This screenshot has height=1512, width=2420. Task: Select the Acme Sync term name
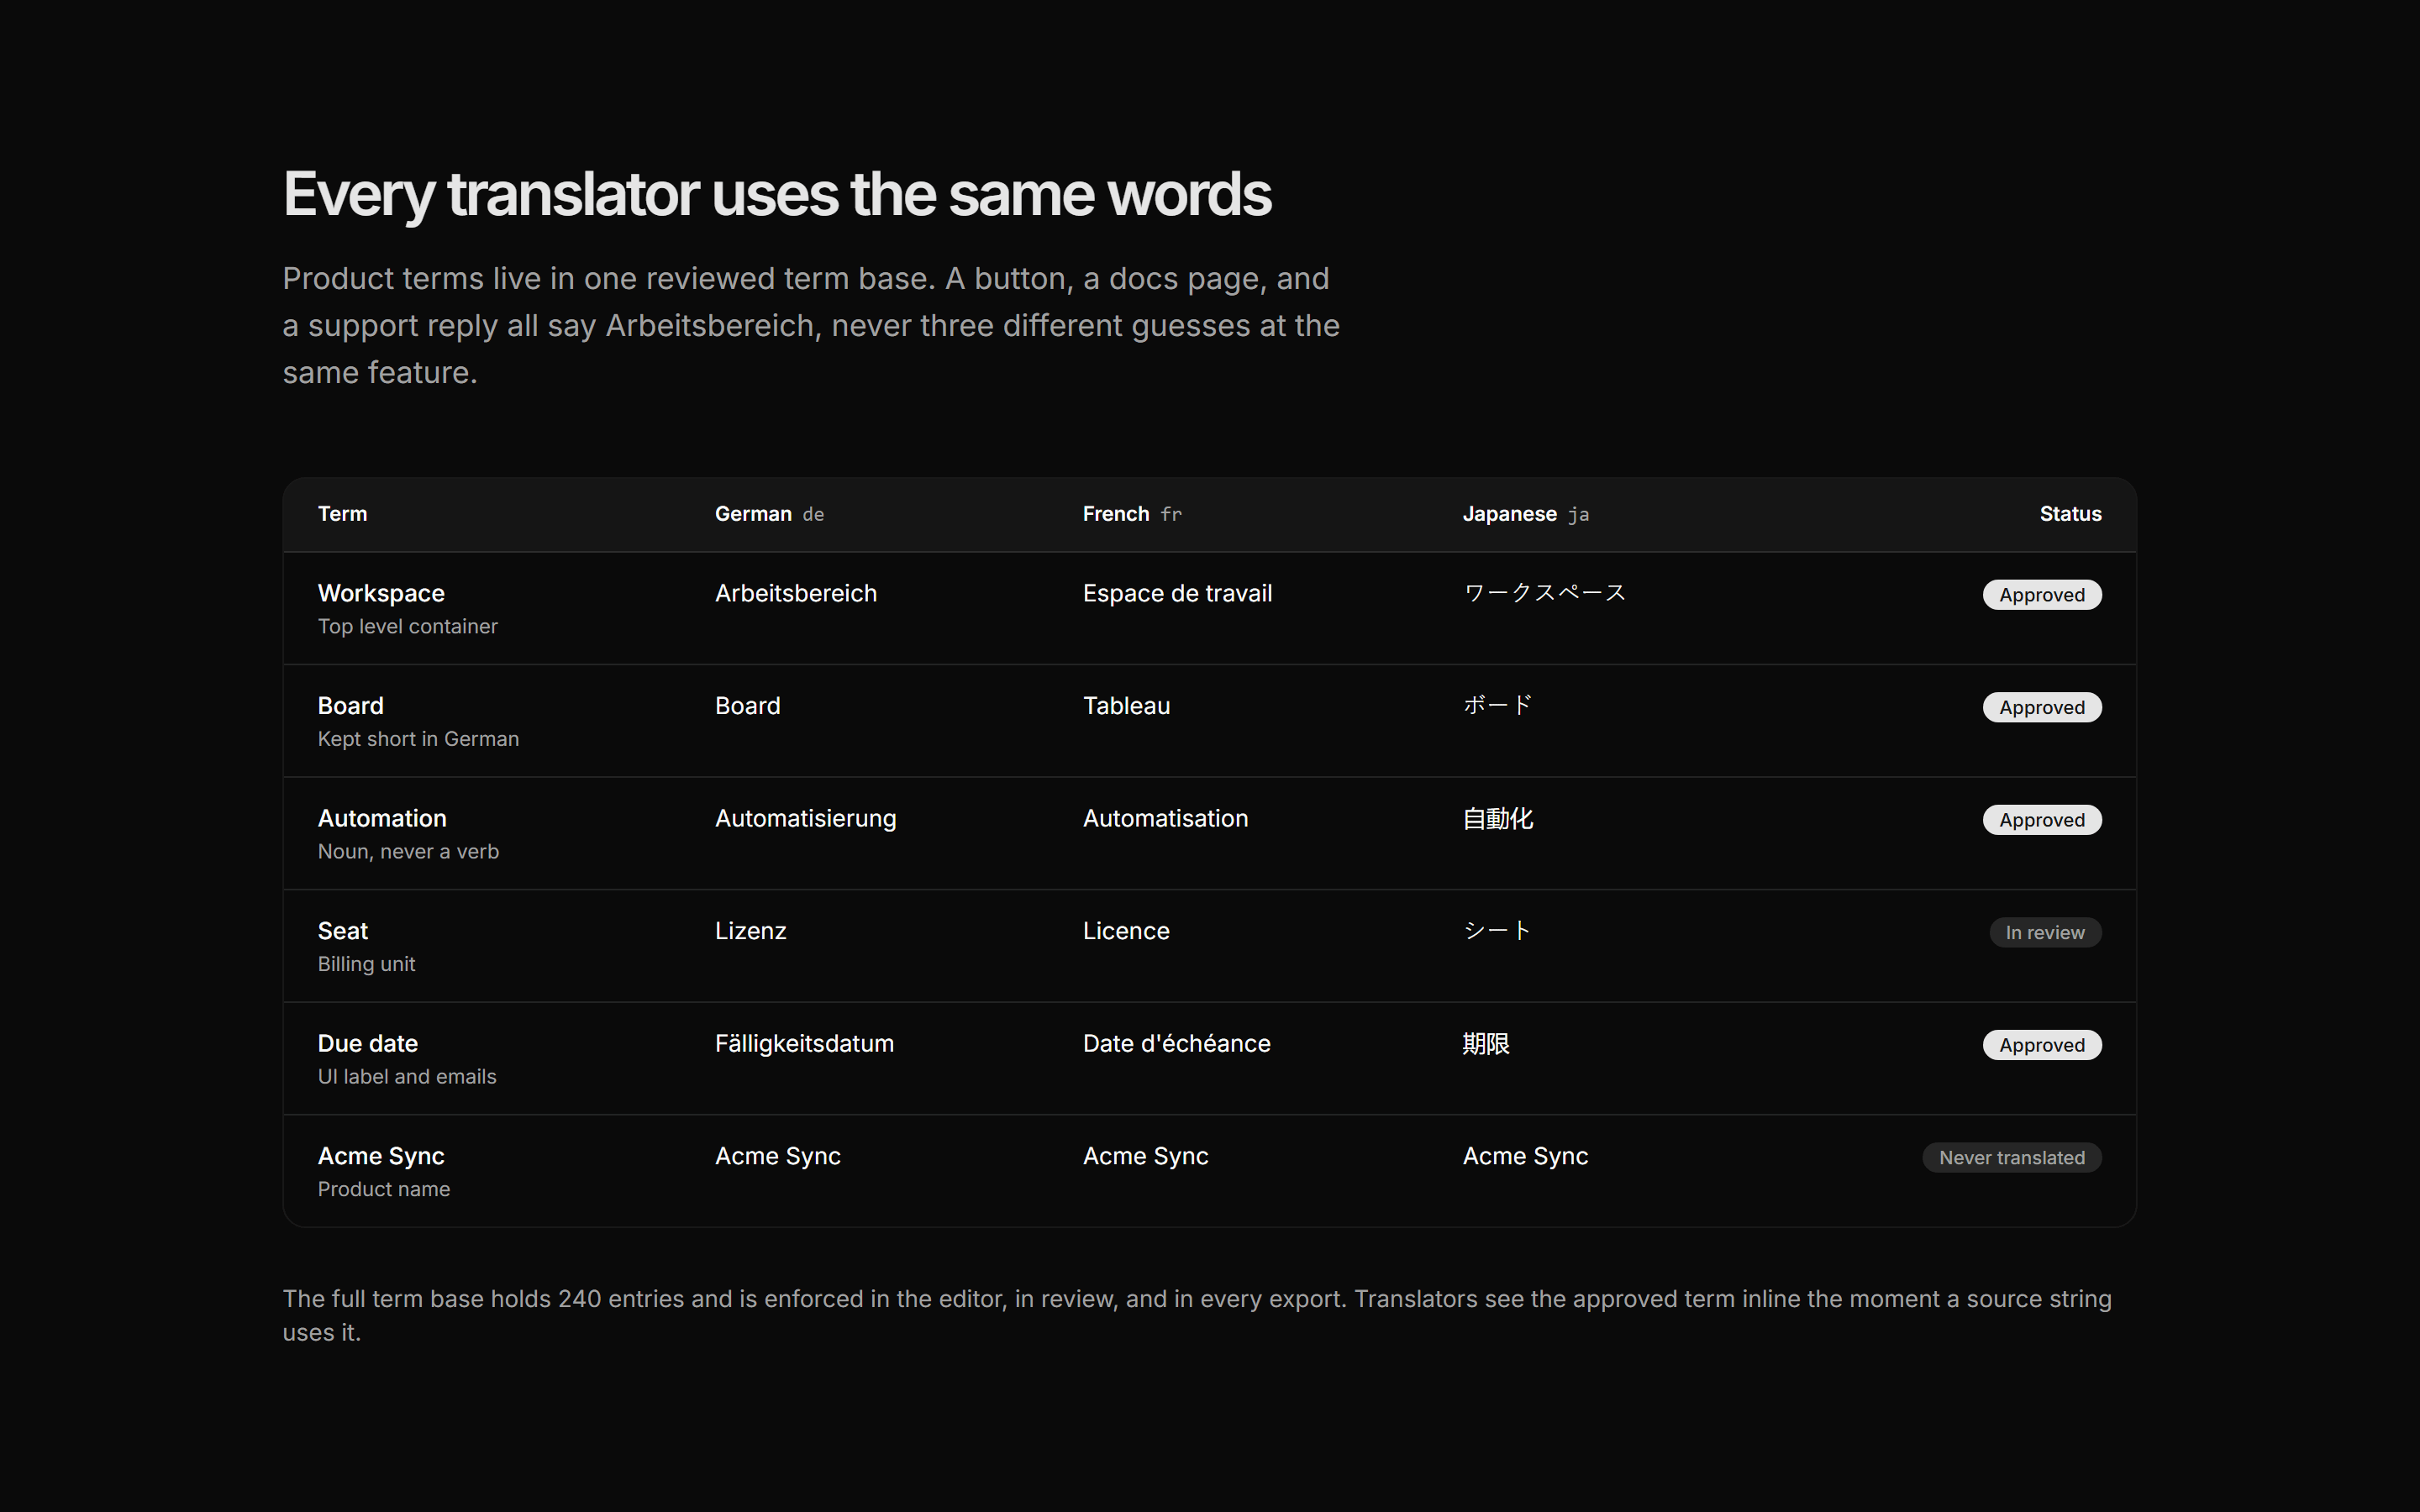pos(381,1156)
